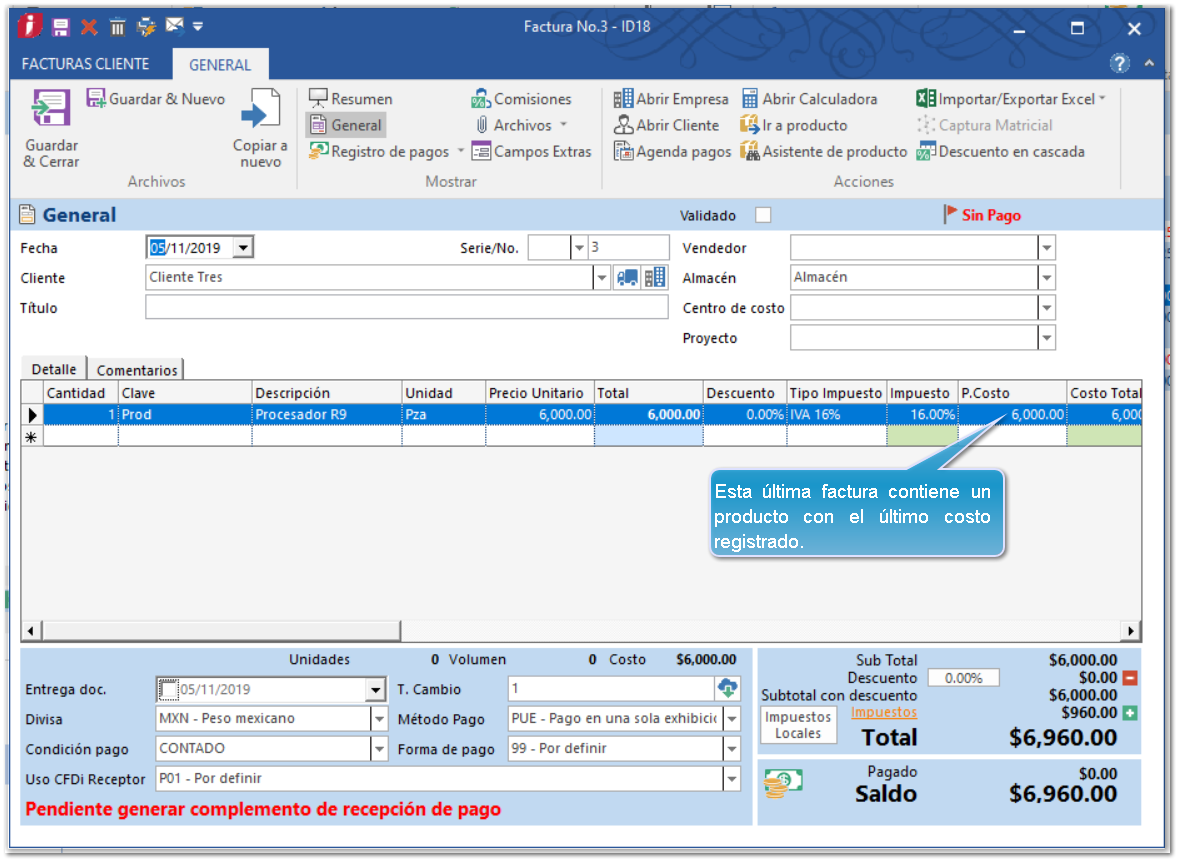Click into the Título text field

click(x=406, y=308)
